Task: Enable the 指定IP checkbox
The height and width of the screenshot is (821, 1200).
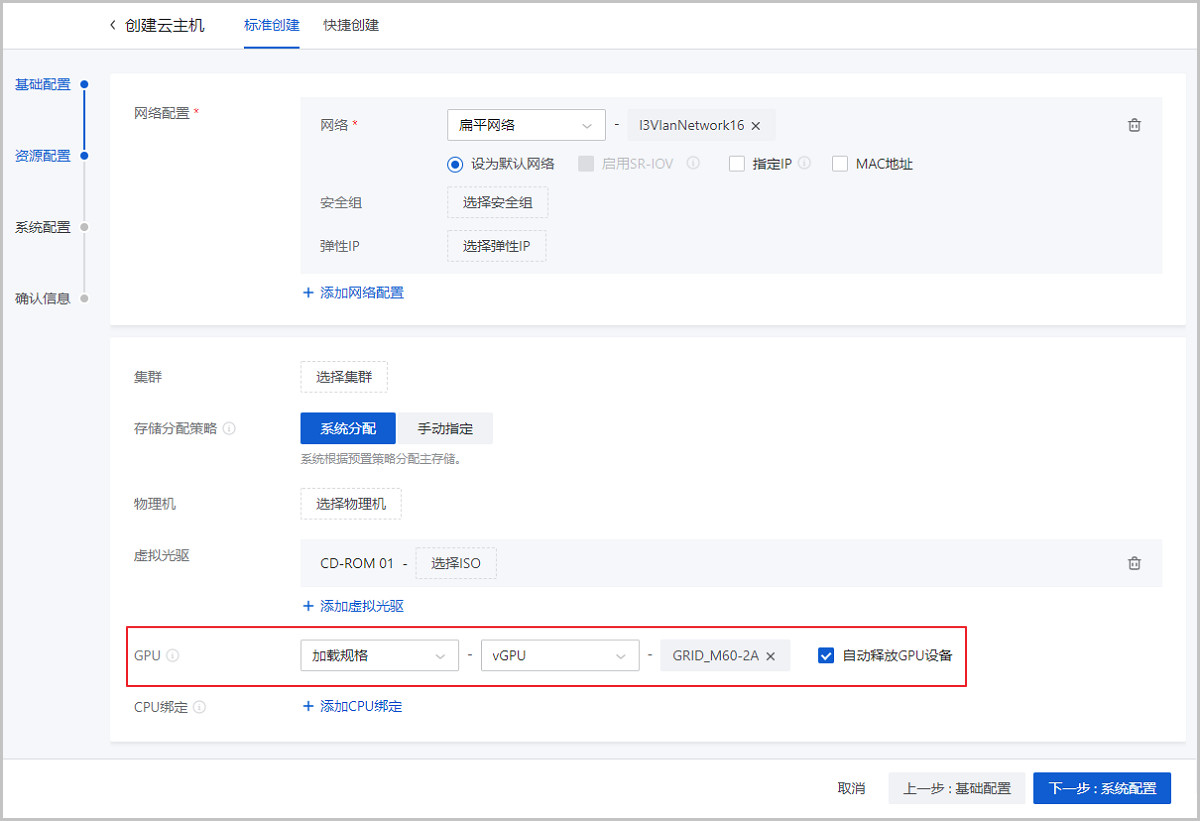Action: click(x=737, y=164)
